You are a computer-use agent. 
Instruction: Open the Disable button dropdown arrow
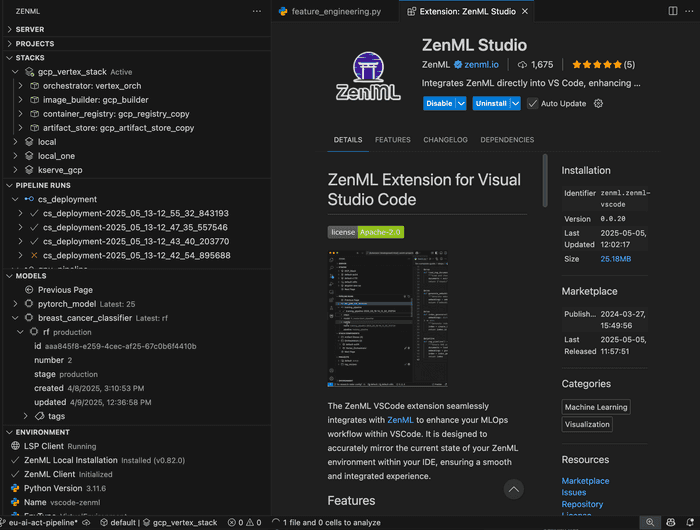pos(461,104)
